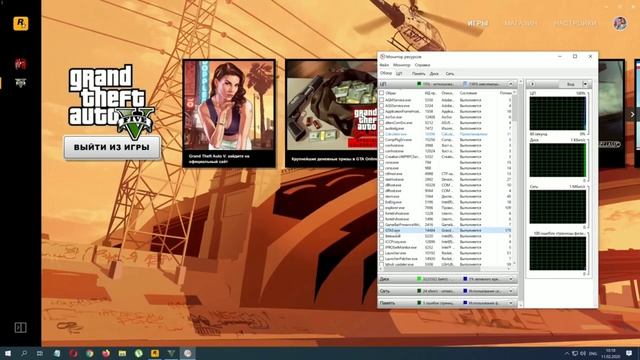Image resolution: width=640 pixels, height=360 pixels.
Task: Tick the AGMService.exe process checkbox
Action: pyautogui.click(x=382, y=100)
